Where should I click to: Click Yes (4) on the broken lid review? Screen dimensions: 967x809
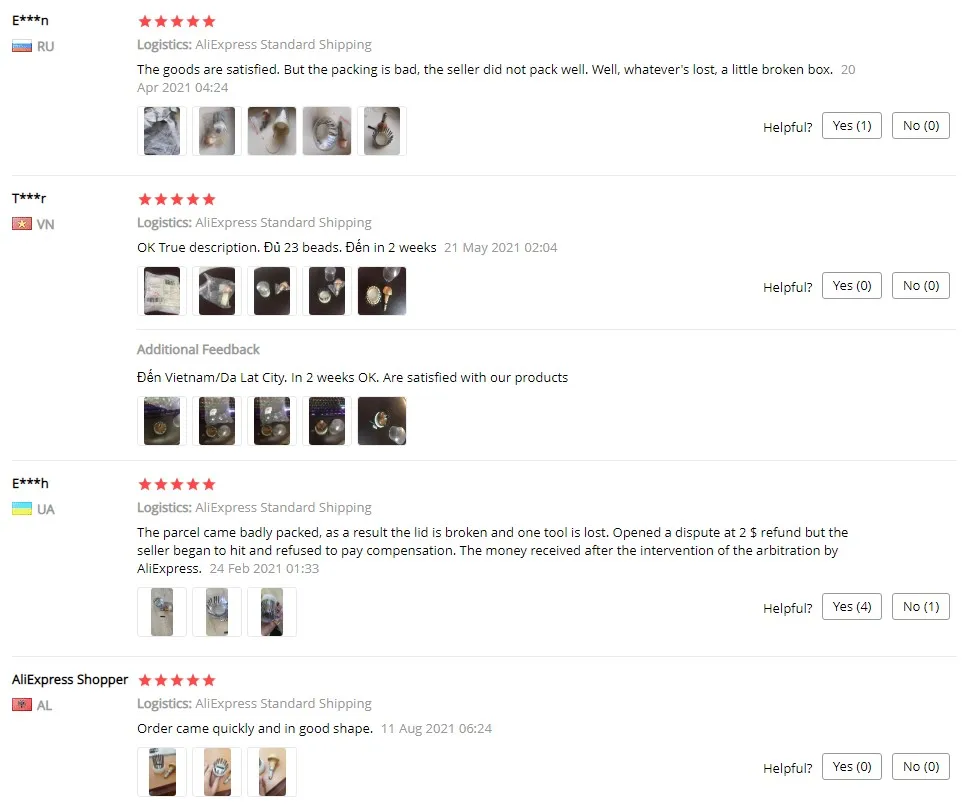[x=852, y=607]
